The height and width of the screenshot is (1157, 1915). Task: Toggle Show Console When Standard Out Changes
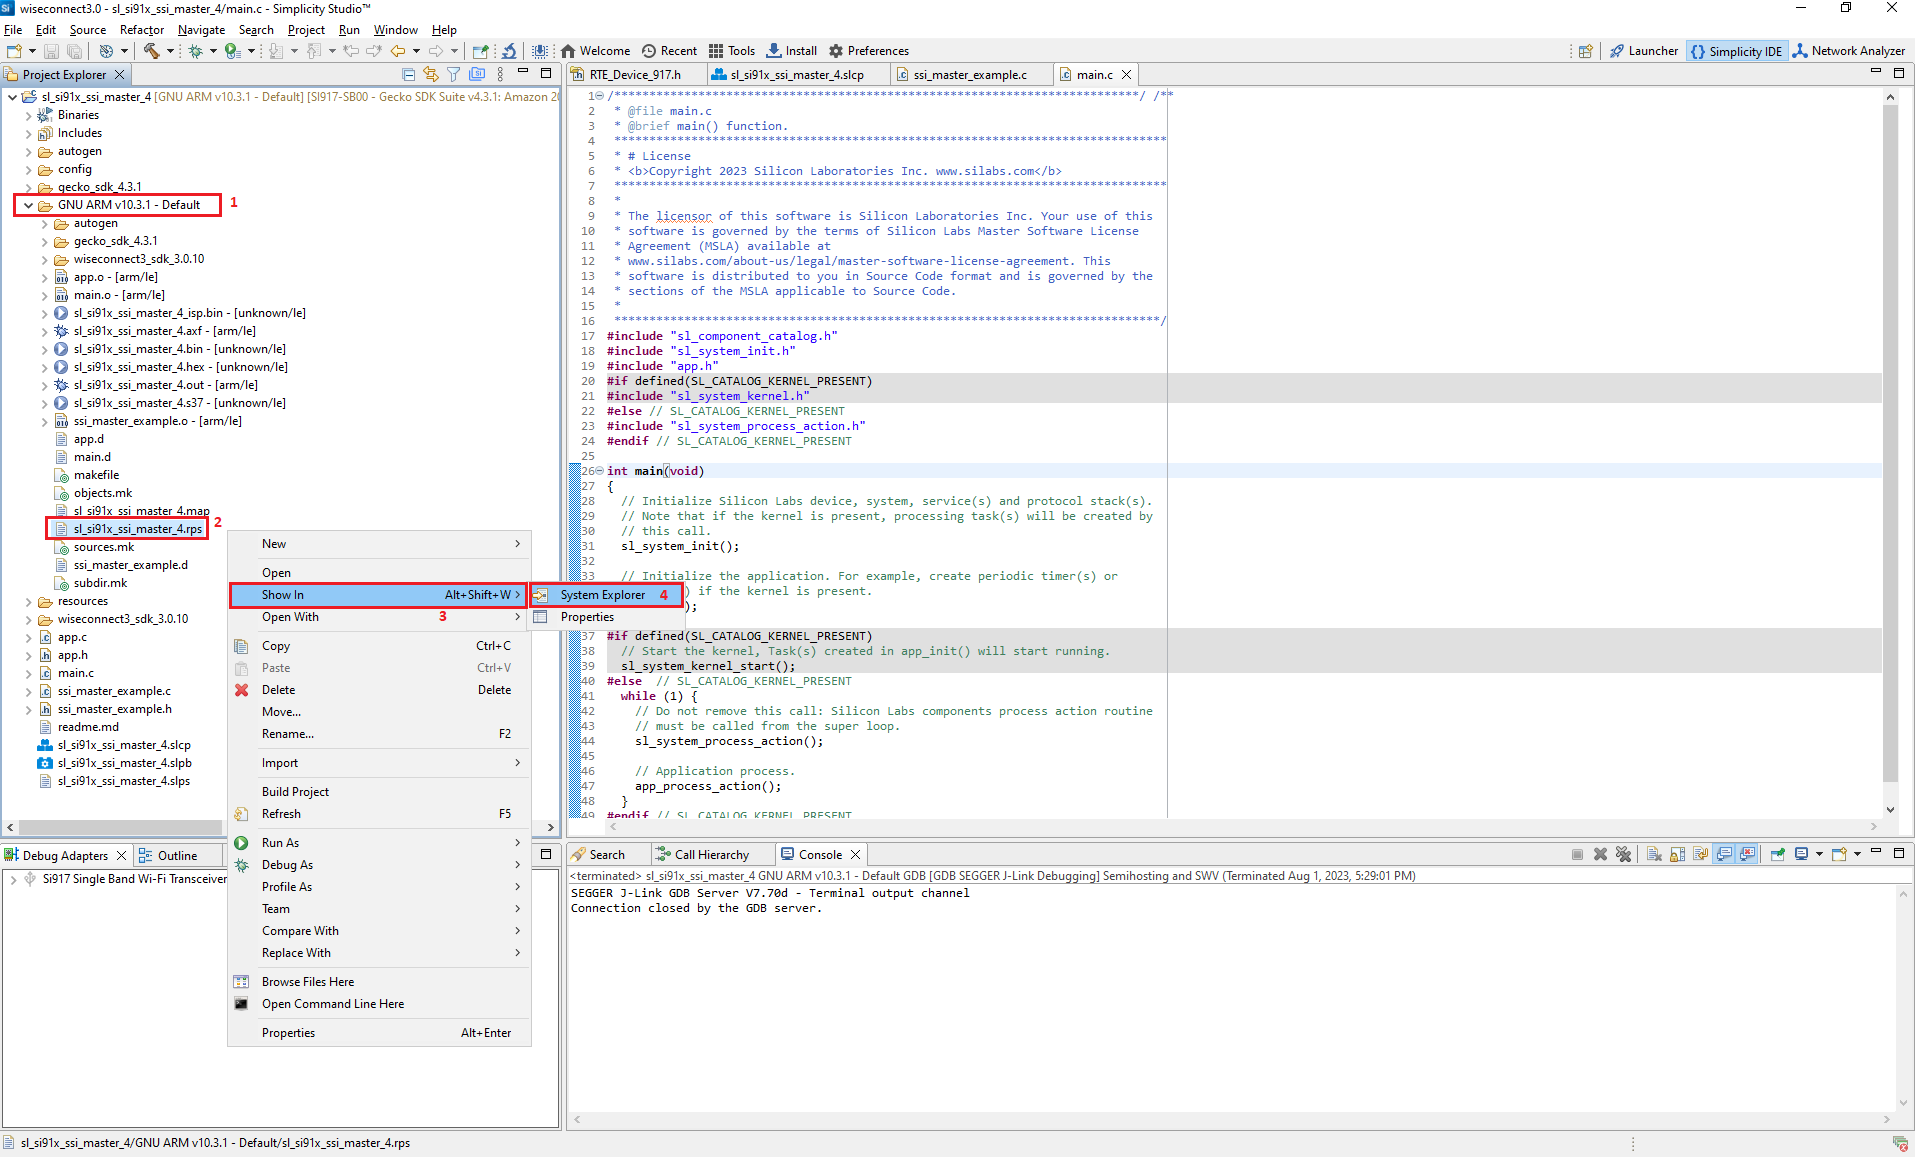1724,855
